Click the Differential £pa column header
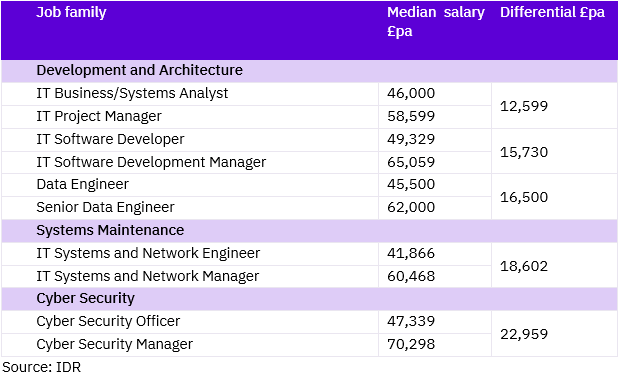Screen dimensions: 619x378 pos(552,12)
